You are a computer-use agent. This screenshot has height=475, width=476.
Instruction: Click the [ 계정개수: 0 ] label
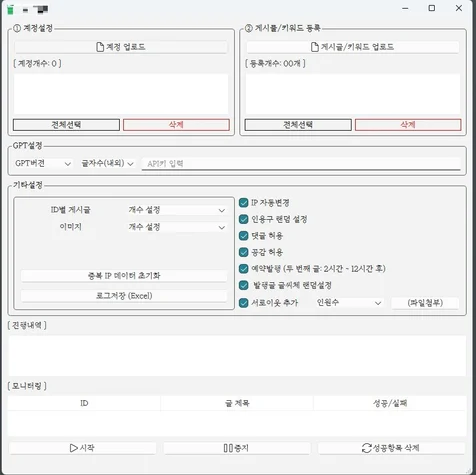(x=37, y=63)
